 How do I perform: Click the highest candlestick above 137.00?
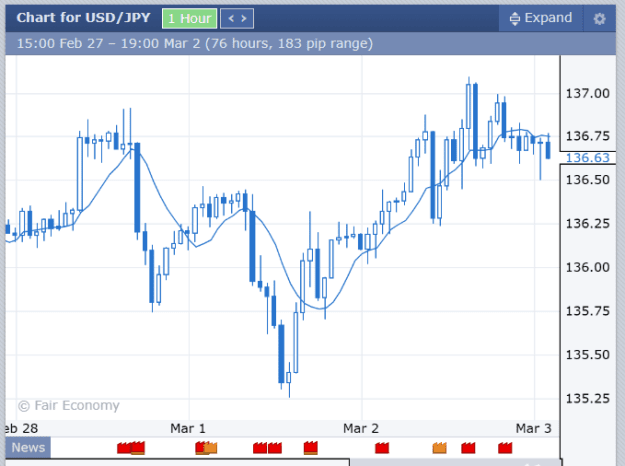tap(469, 105)
